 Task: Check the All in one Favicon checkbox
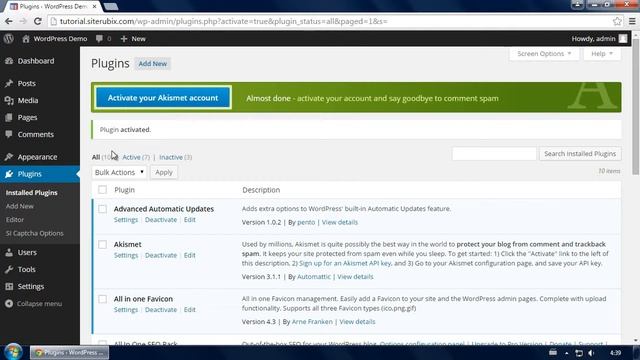pos(102,299)
